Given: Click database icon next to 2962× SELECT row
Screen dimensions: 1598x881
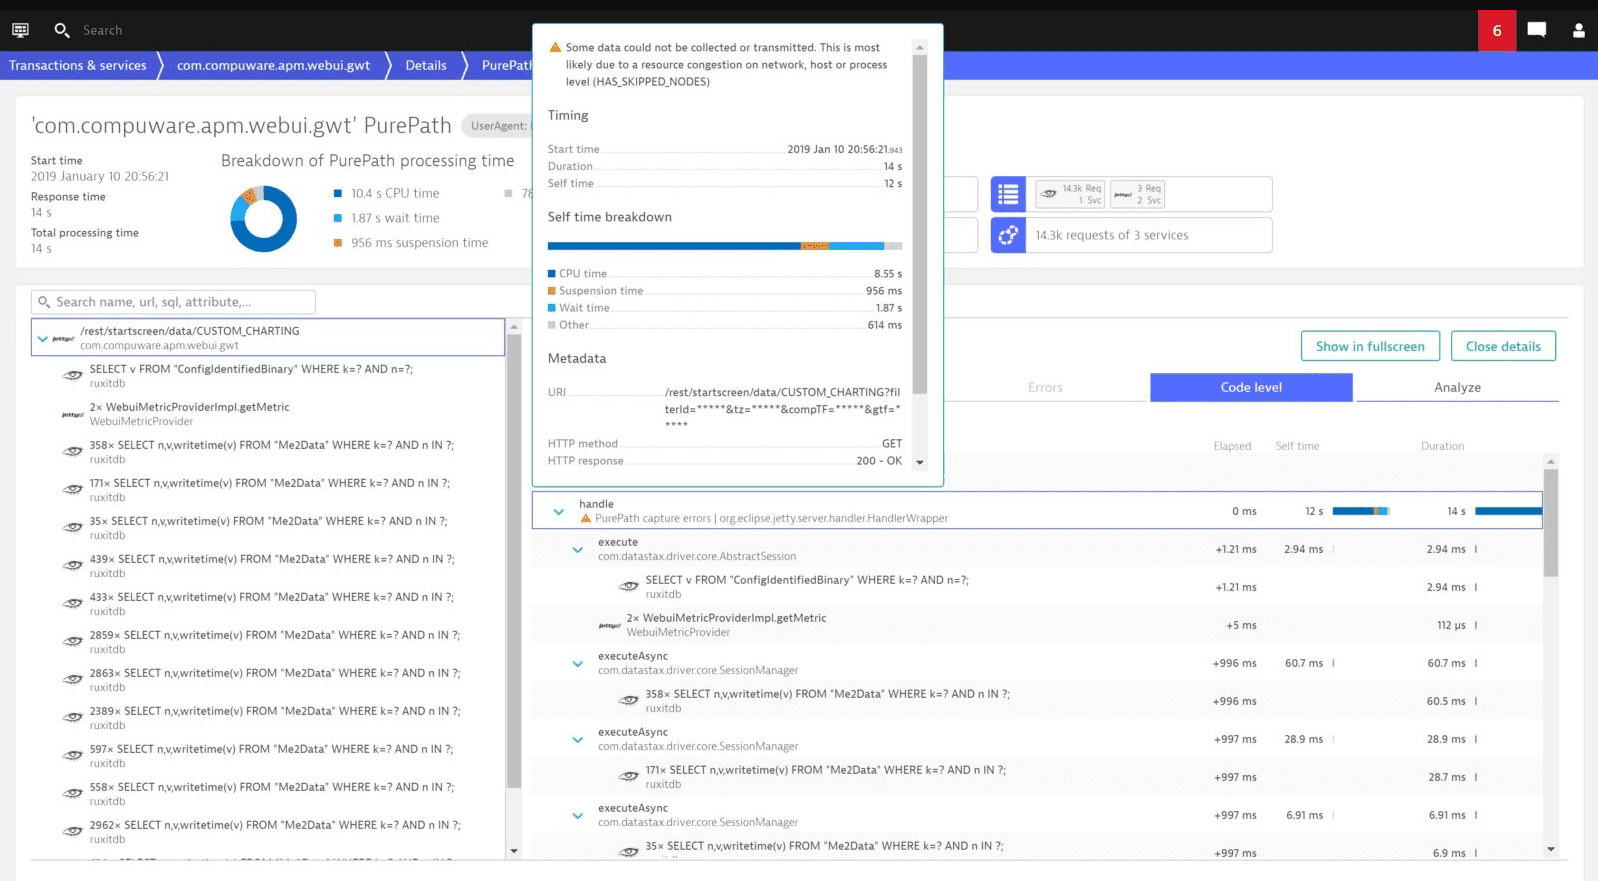Looking at the screenshot, I should tap(73, 832).
